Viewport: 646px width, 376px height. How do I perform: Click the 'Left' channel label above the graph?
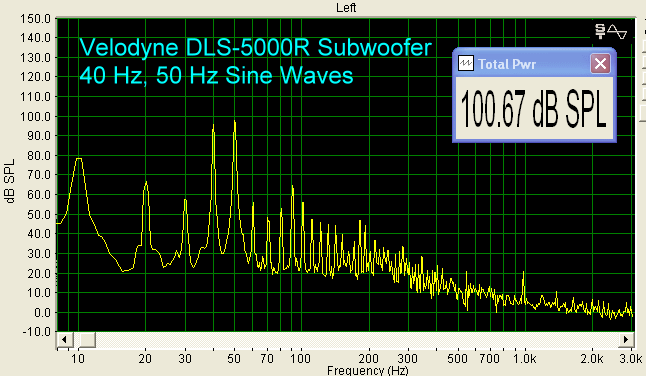[346, 7]
